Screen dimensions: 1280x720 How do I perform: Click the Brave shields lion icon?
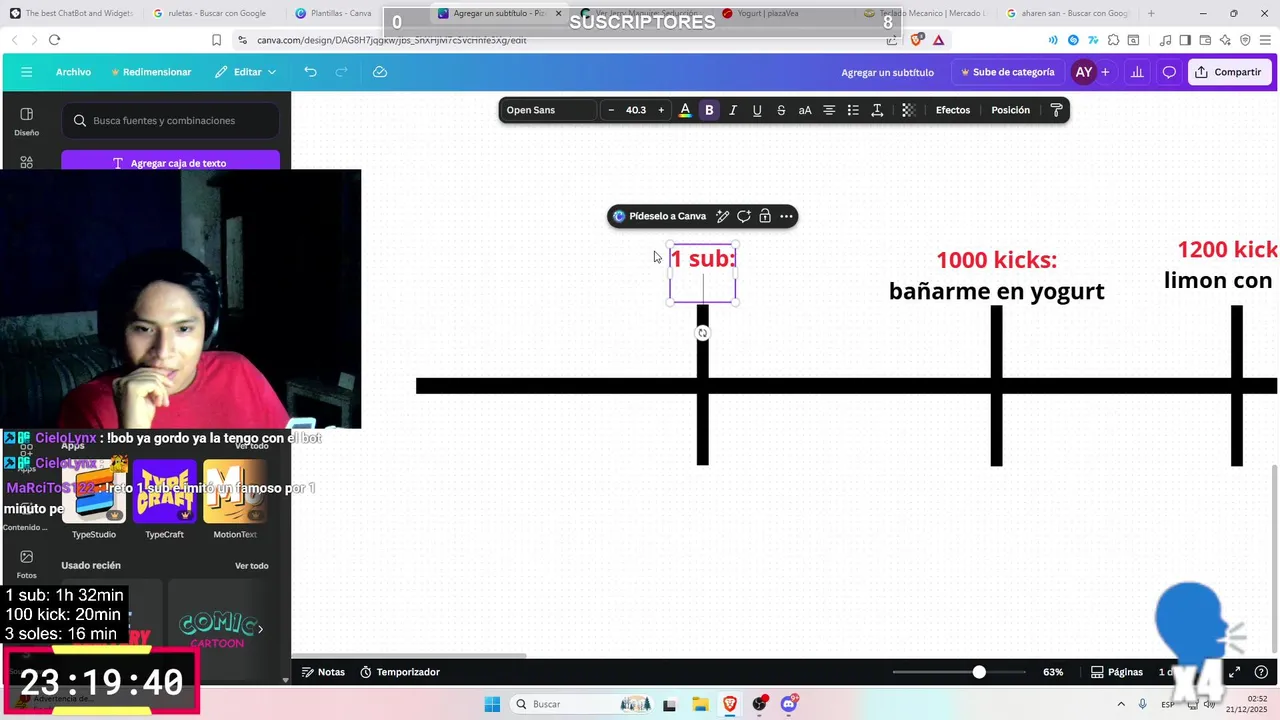(917, 40)
